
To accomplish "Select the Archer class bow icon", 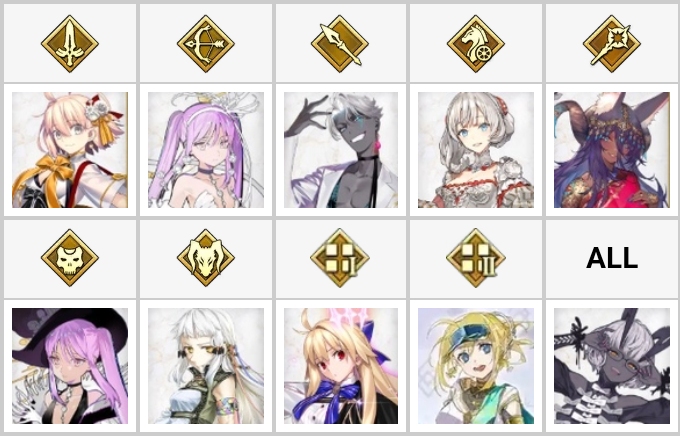I will [206, 43].
